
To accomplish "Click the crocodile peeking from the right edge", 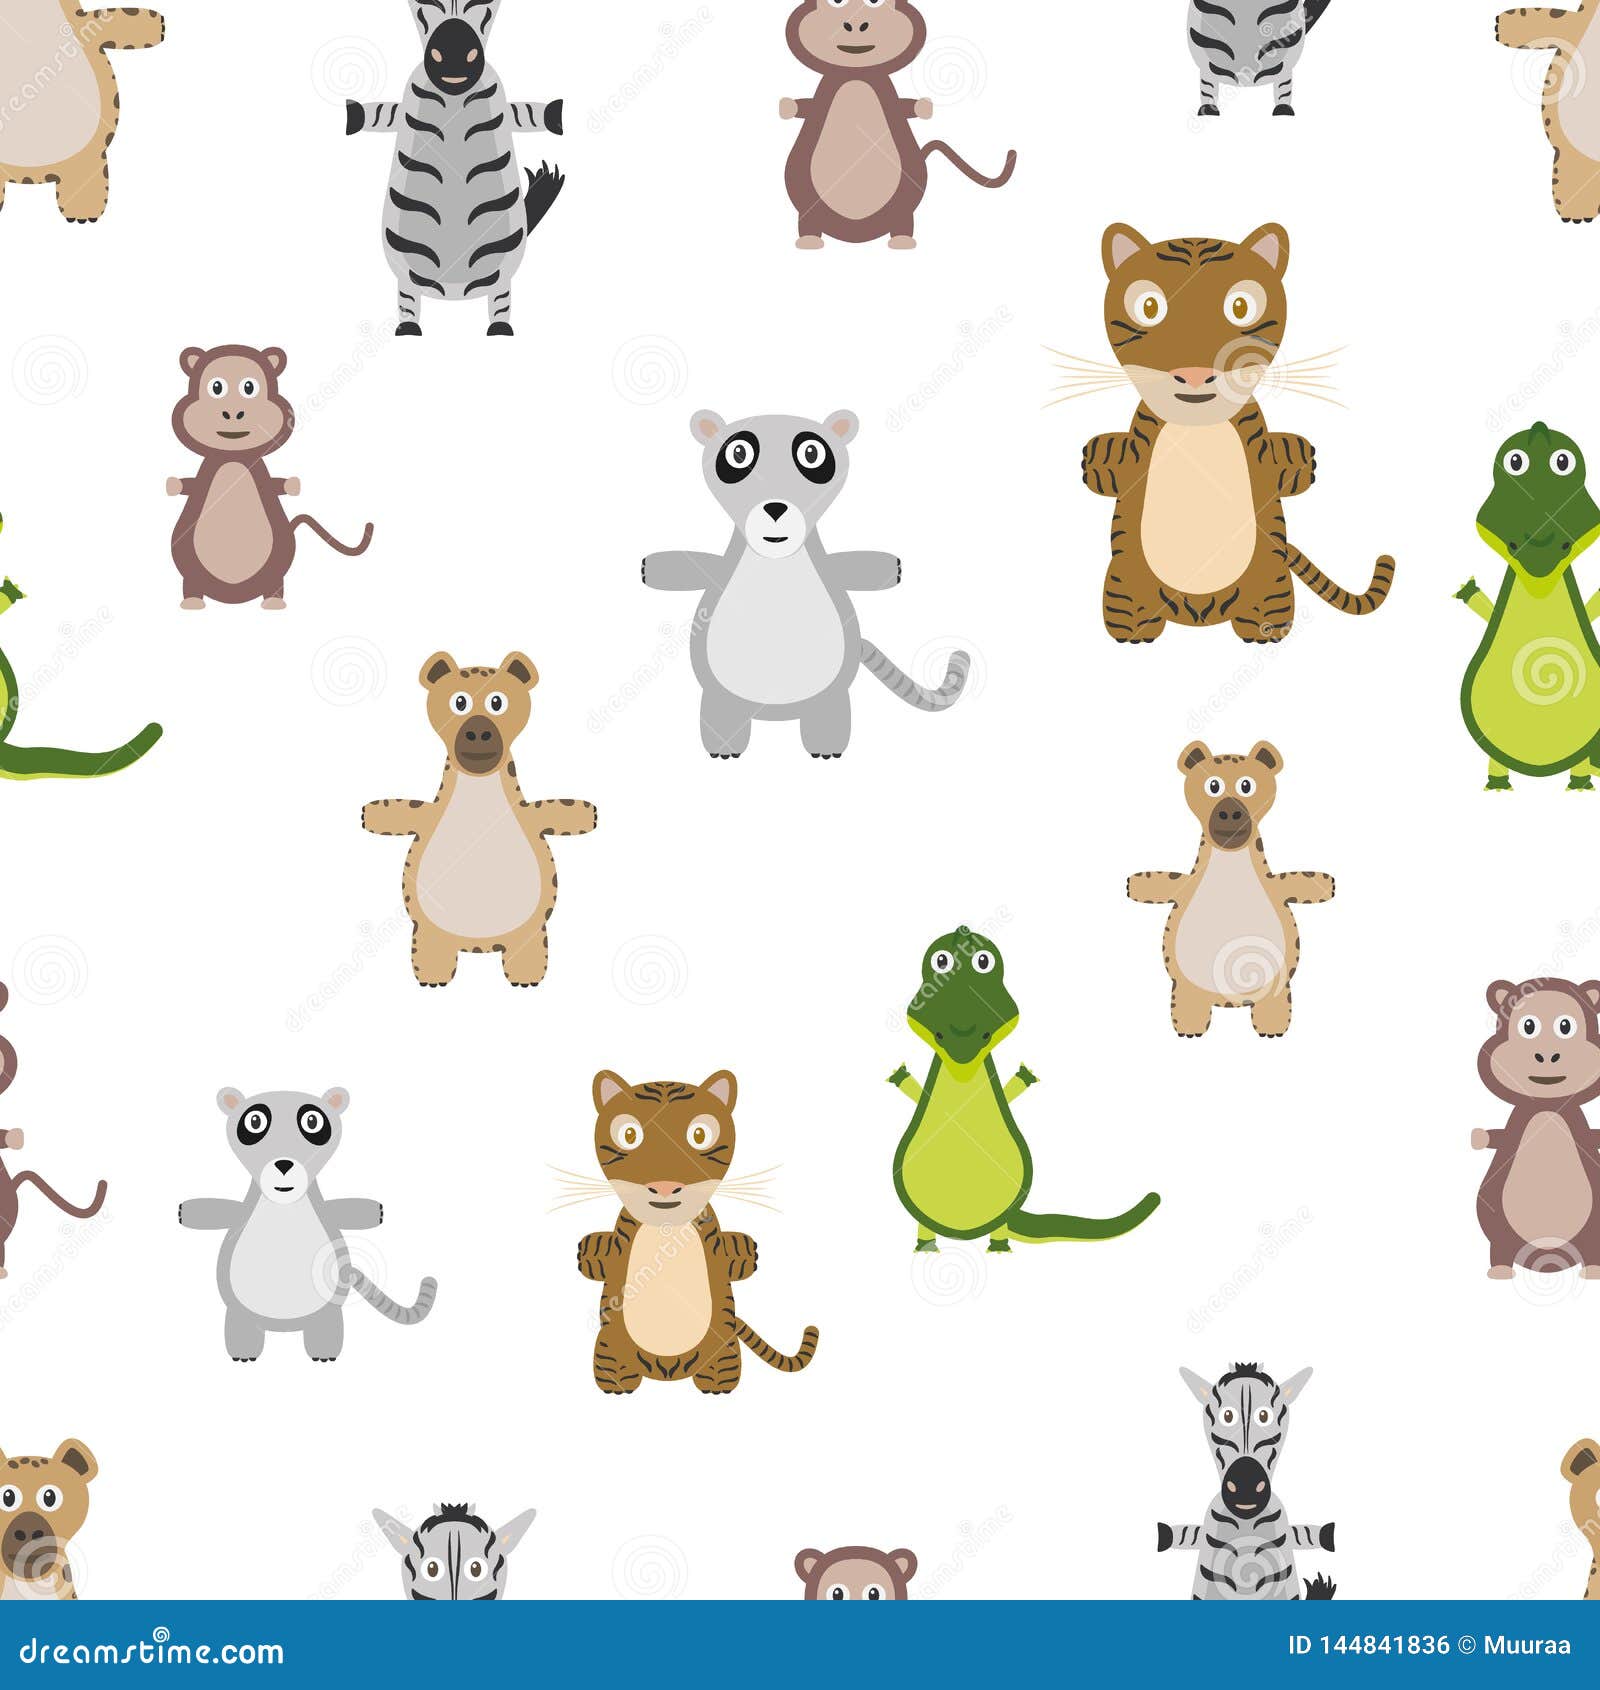I will (1540, 600).
